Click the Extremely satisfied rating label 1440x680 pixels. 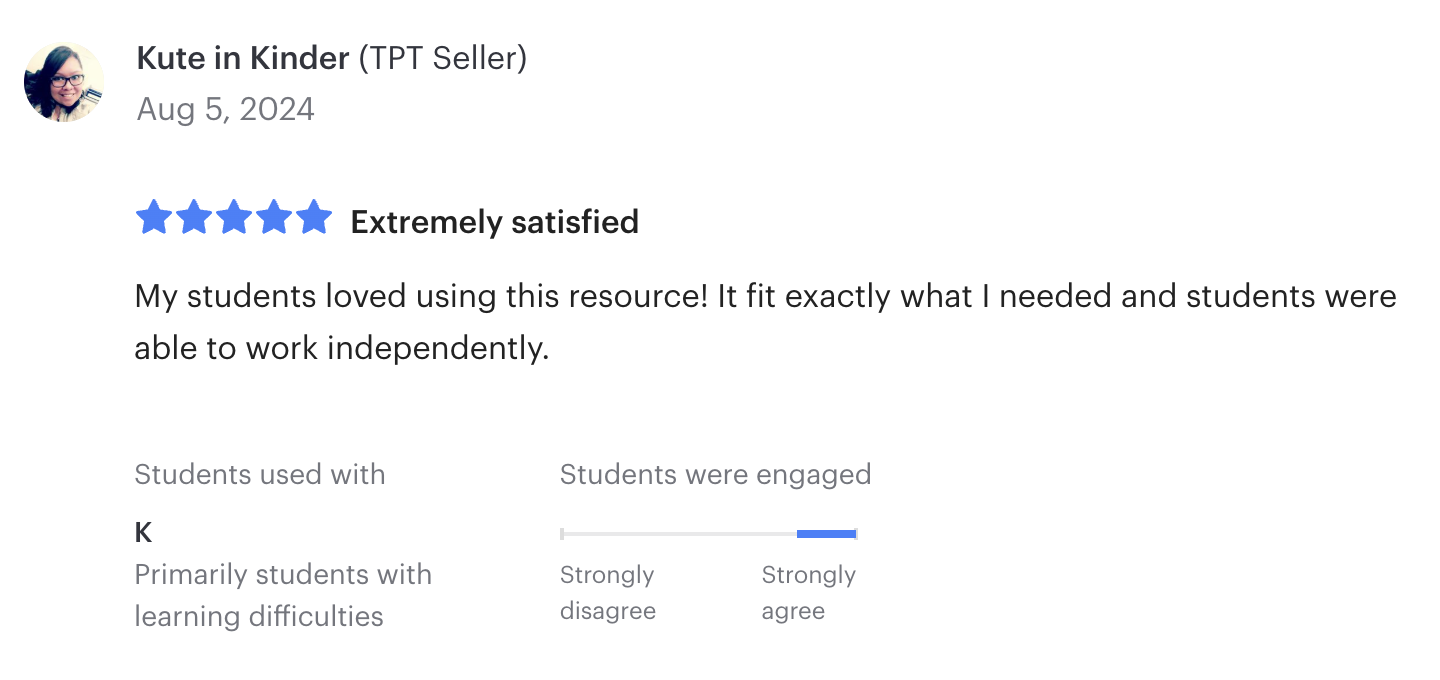(494, 222)
